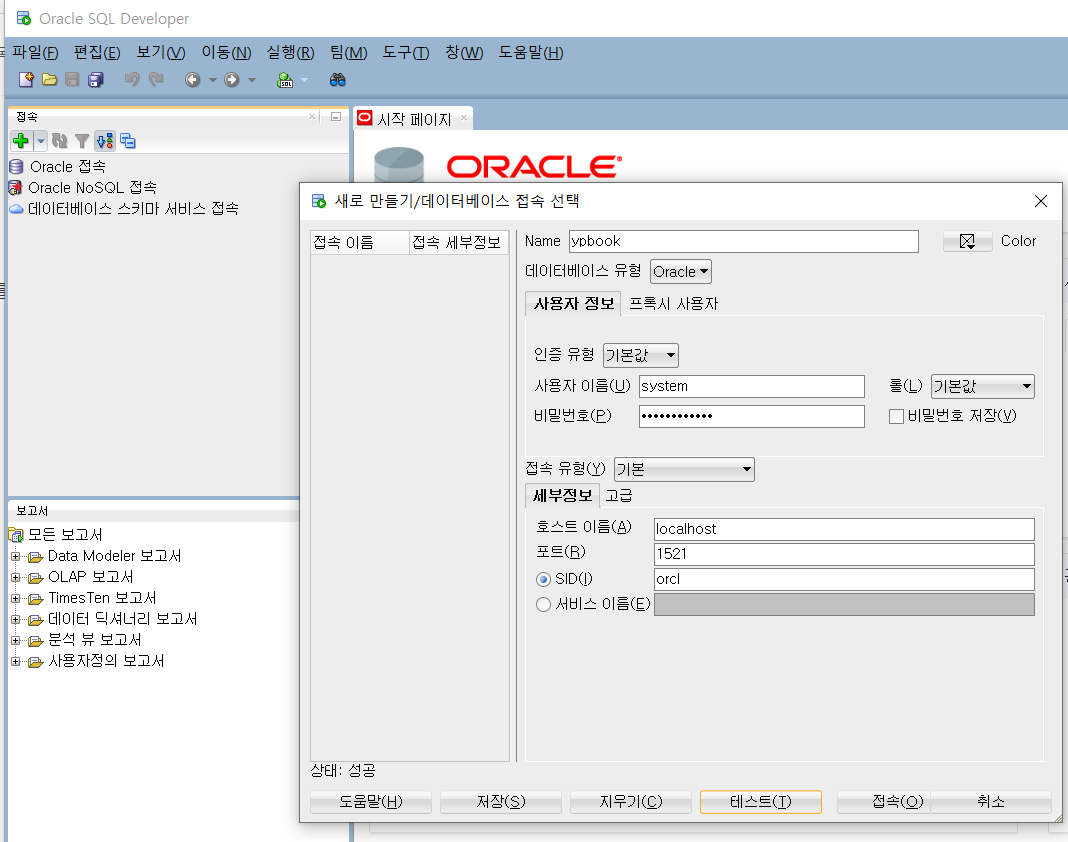Click the 취소 button

(x=991, y=802)
